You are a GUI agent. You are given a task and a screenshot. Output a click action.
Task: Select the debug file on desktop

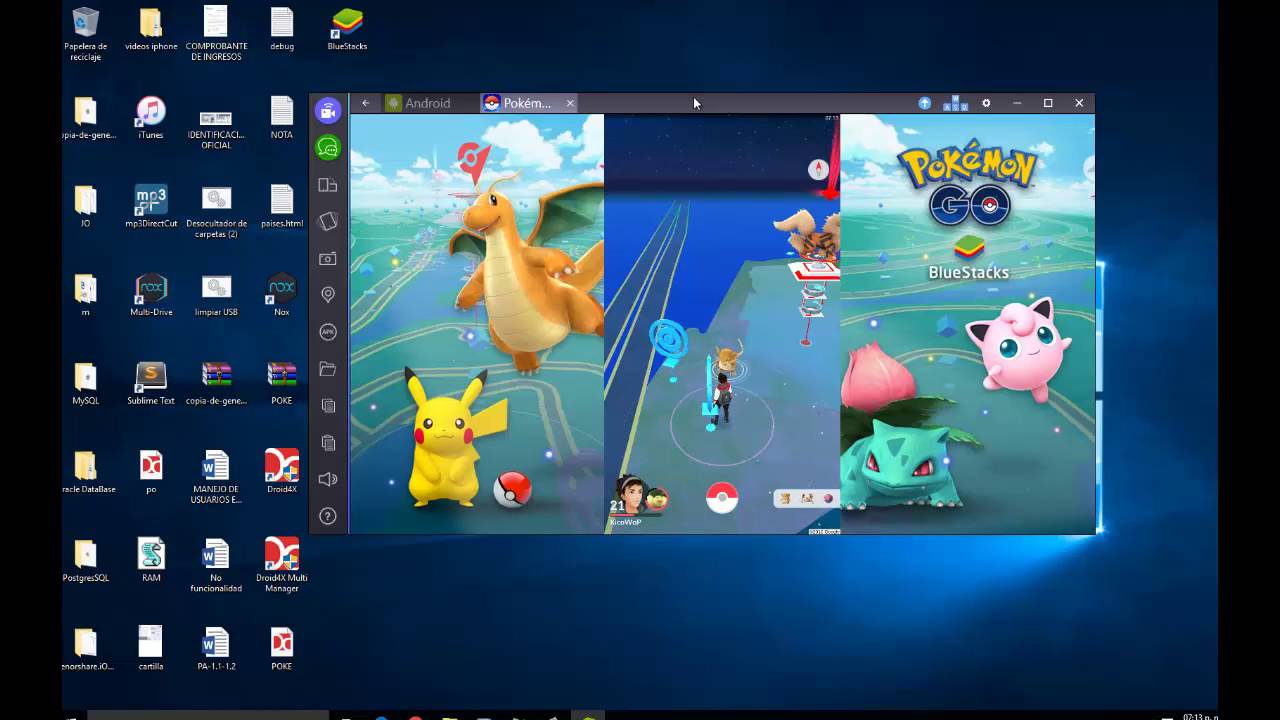282,29
